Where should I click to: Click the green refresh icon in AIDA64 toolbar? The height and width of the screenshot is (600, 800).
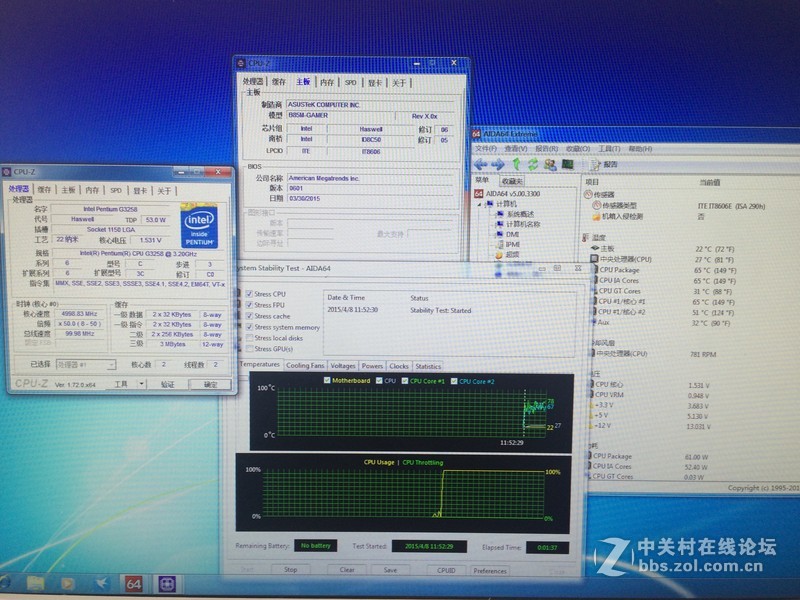tap(532, 164)
